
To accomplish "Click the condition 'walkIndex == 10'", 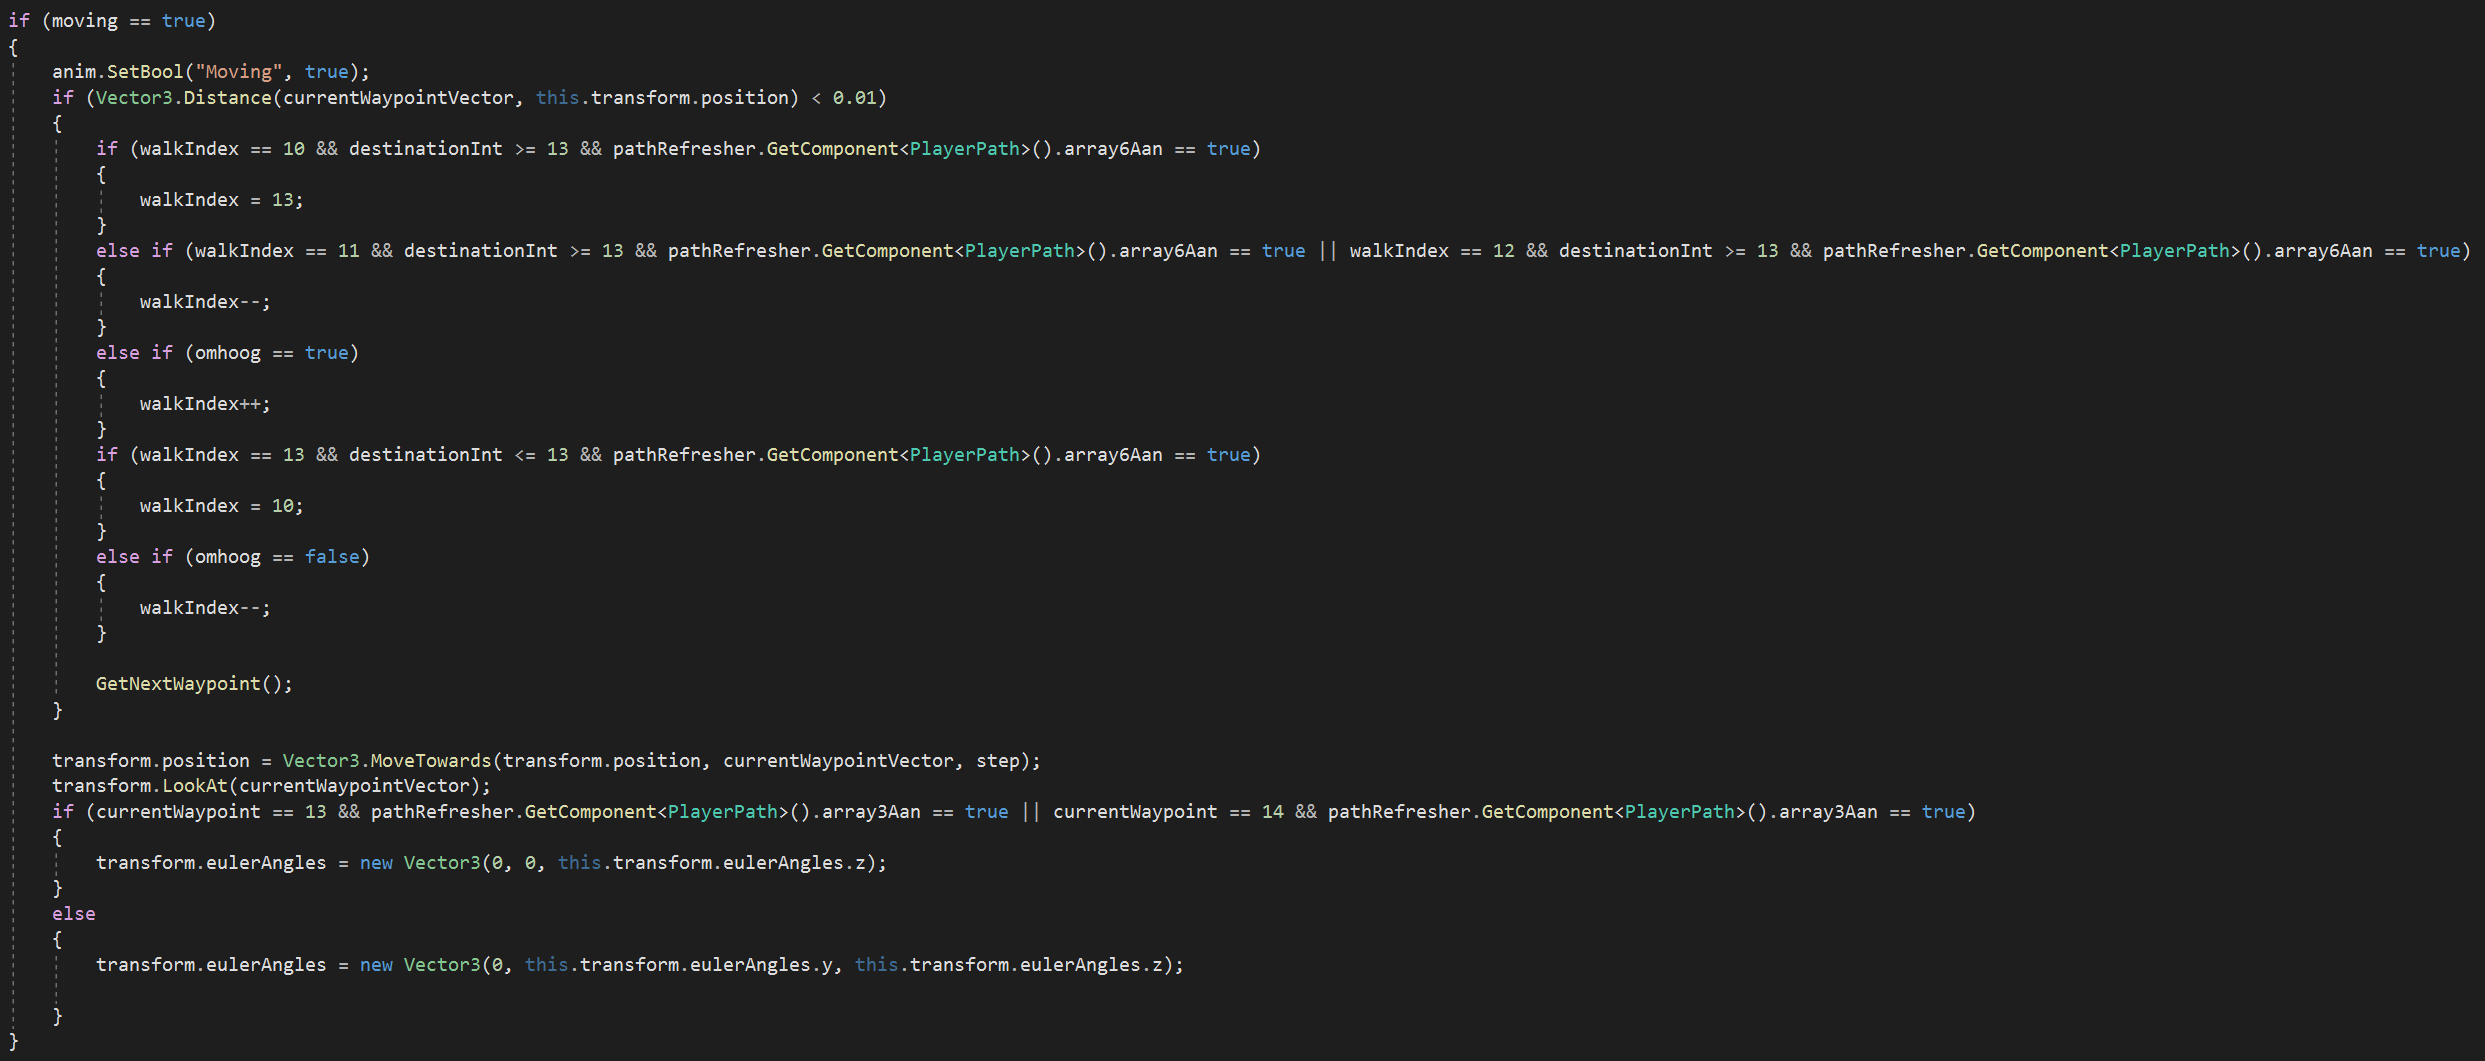I will (222, 149).
